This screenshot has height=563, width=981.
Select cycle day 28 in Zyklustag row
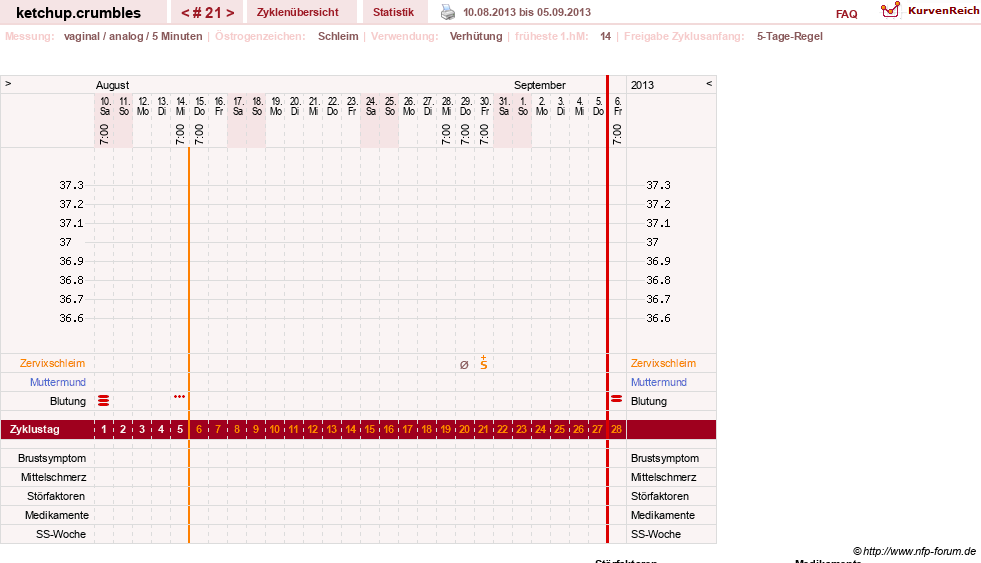[617, 430]
